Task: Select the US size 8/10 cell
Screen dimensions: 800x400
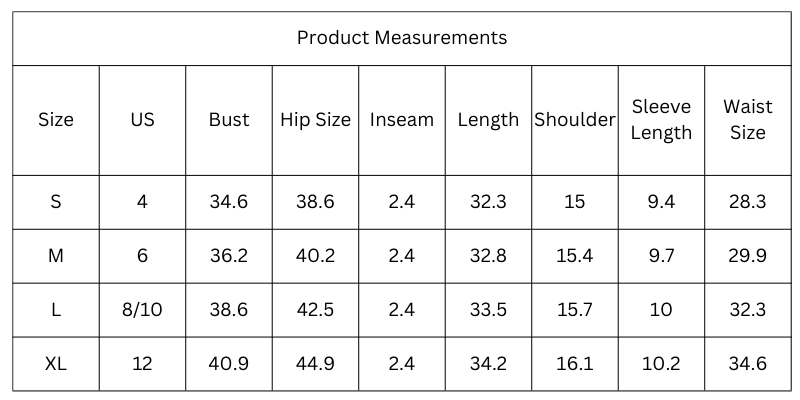Action: pyautogui.click(x=142, y=310)
